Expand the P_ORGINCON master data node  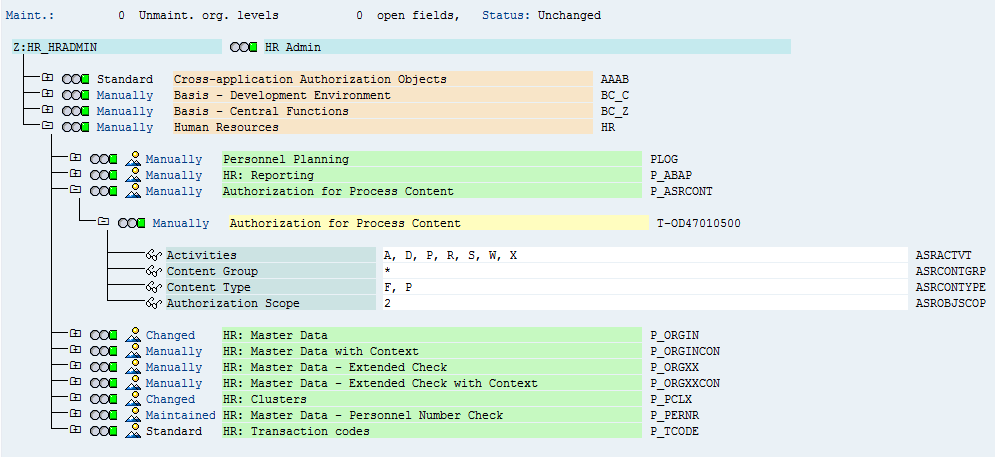tap(75, 349)
